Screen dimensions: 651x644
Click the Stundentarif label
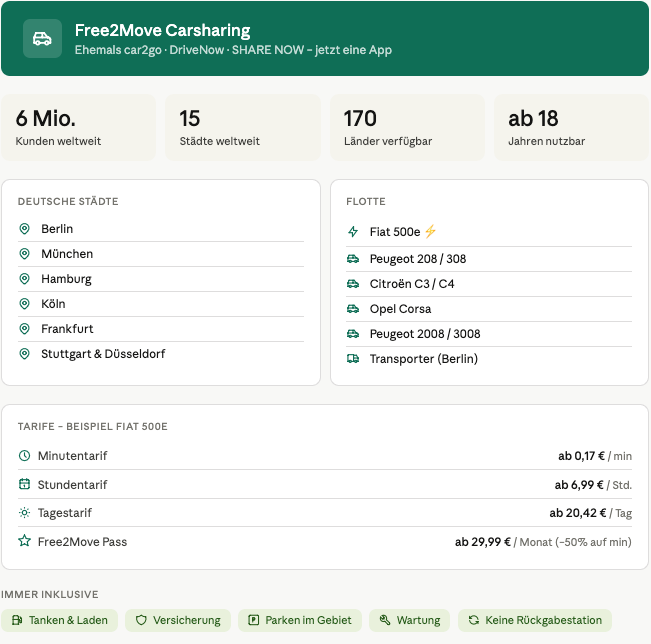72,485
